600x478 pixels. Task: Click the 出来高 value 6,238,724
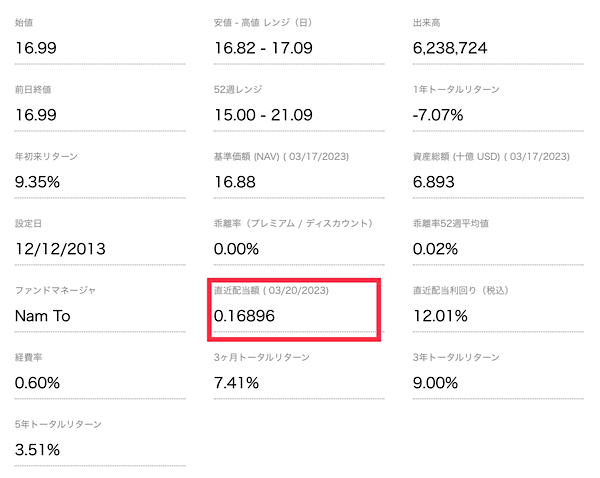click(x=450, y=48)
